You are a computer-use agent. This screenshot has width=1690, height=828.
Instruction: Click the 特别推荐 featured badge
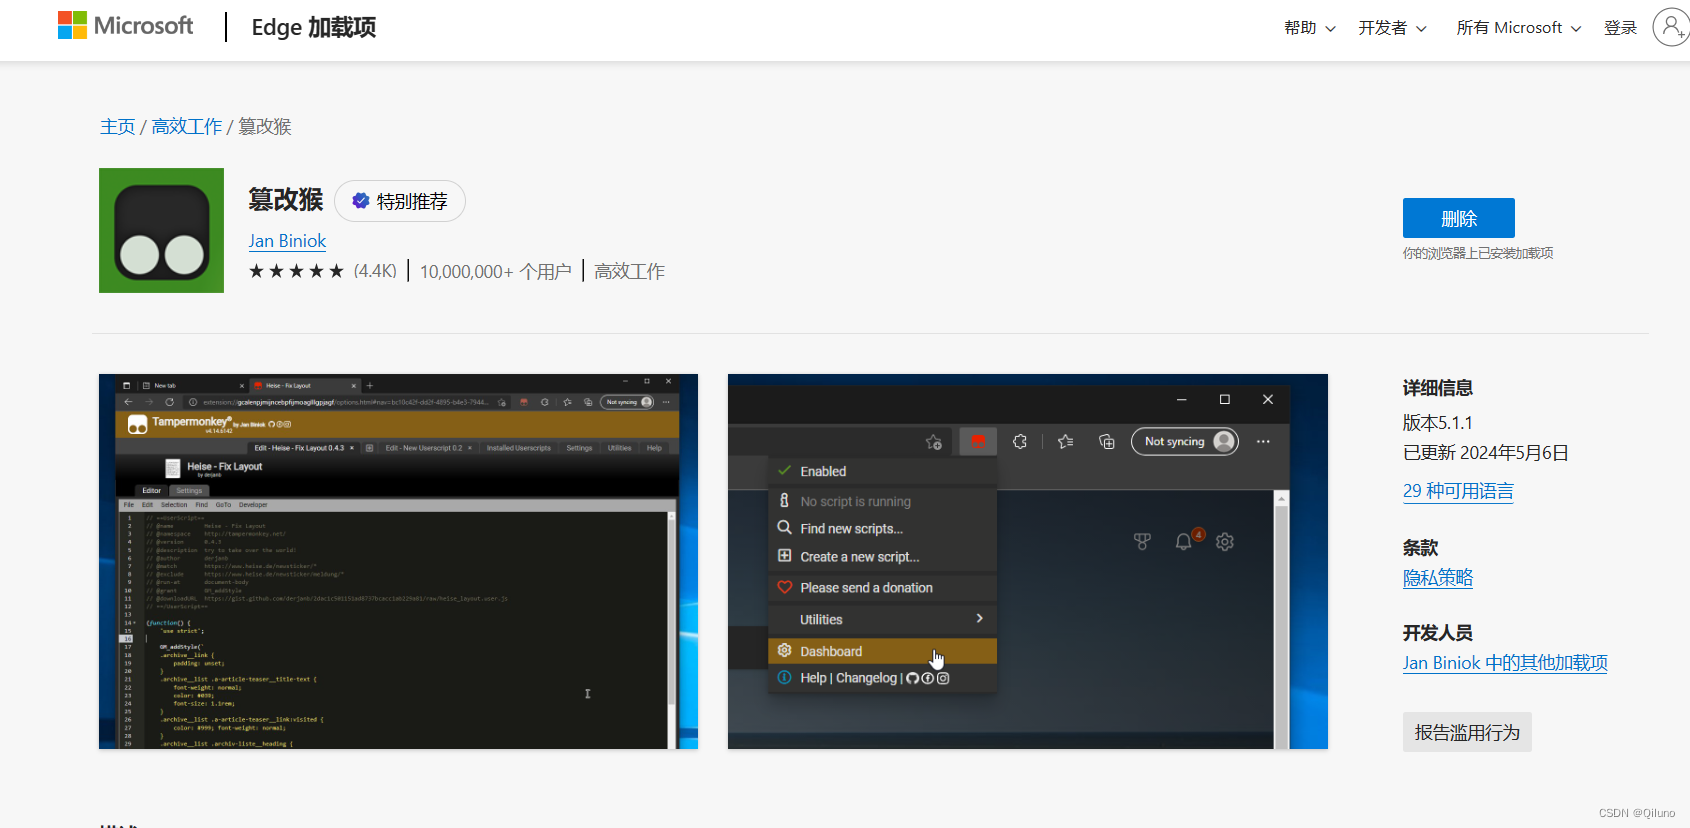(400, 201)
